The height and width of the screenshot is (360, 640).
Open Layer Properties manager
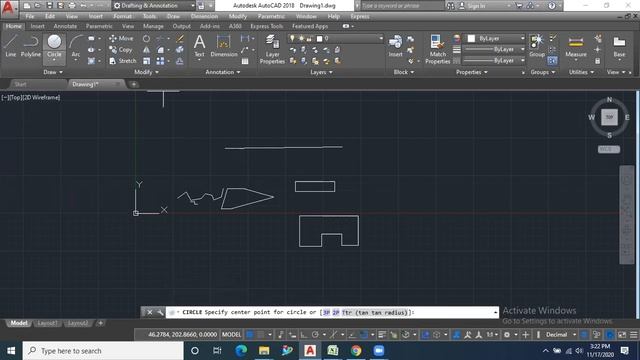click(x=272, y=49)
